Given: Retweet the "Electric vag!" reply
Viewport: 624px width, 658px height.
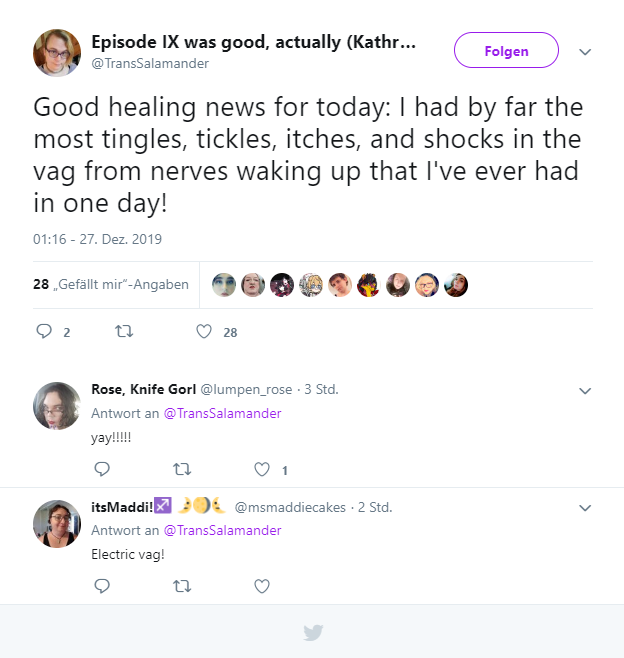Looking at the screenshot, I should click(182, 586).
